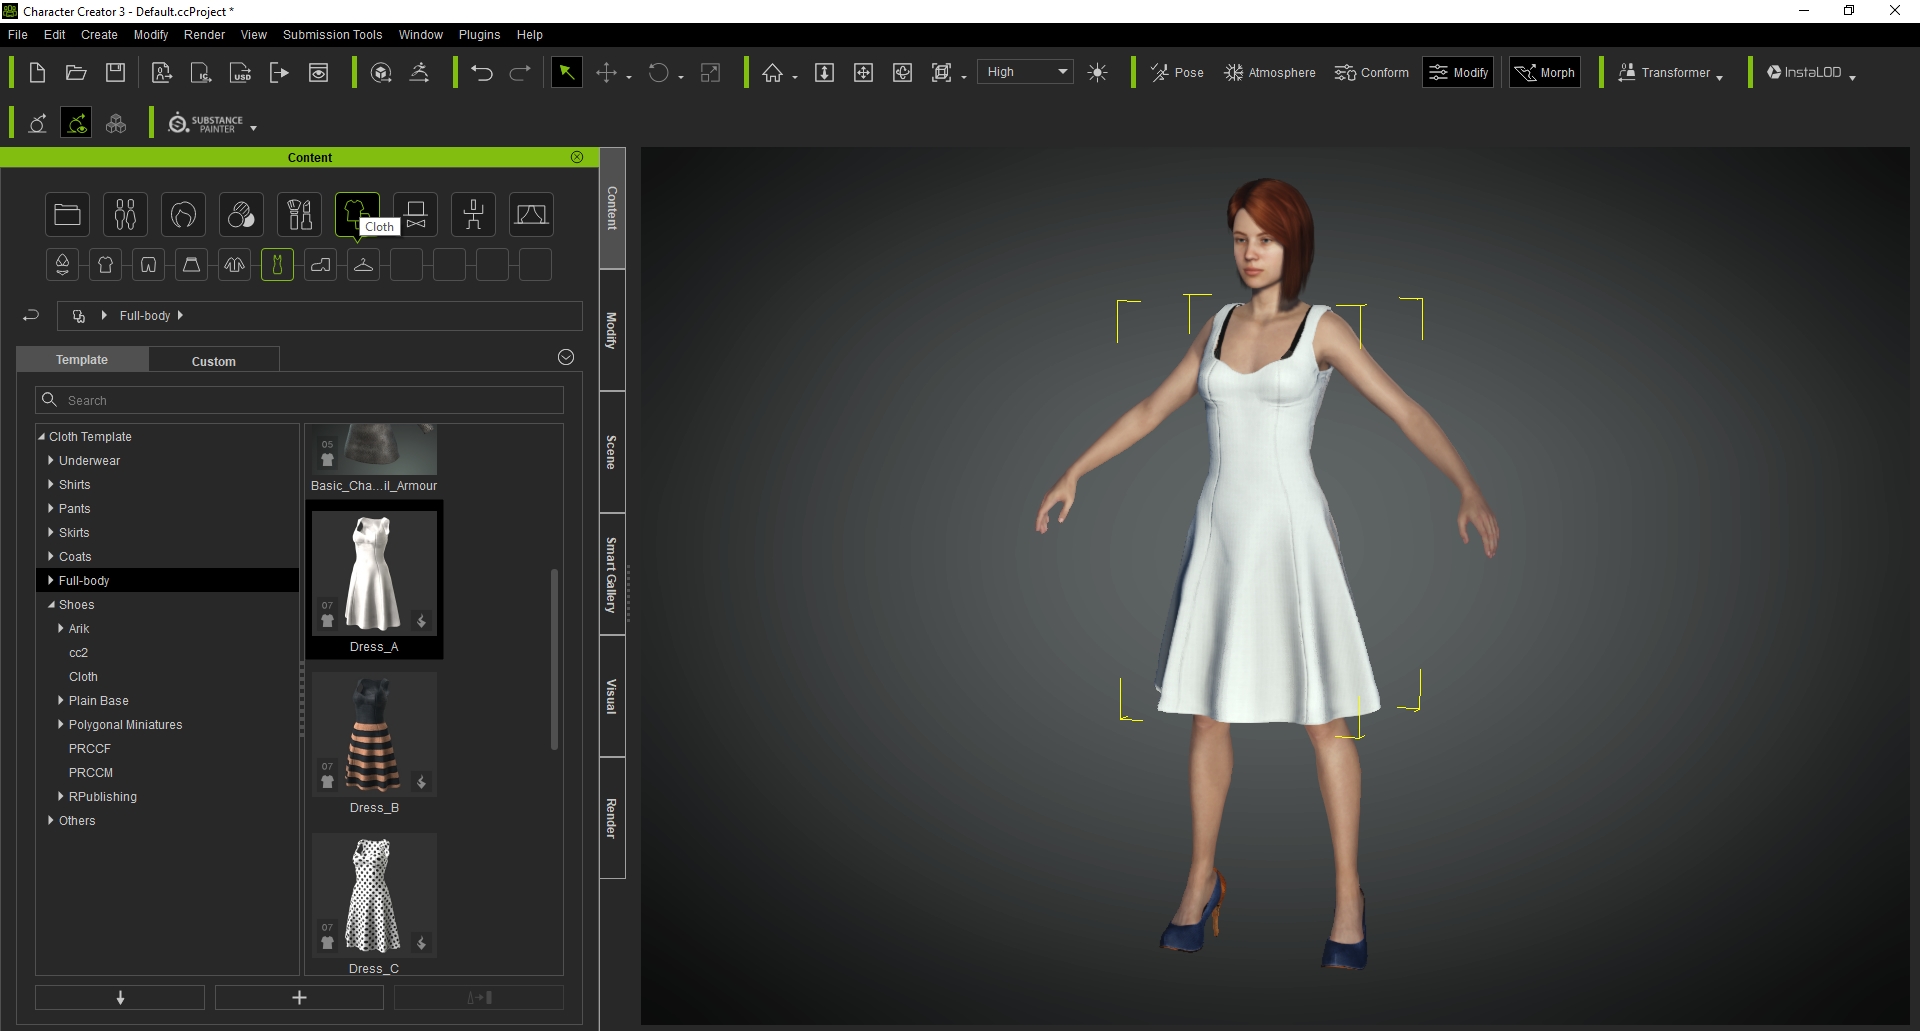Open the Hair content category
Screen dimensions: 1920x1031
(x=183, y=214)
